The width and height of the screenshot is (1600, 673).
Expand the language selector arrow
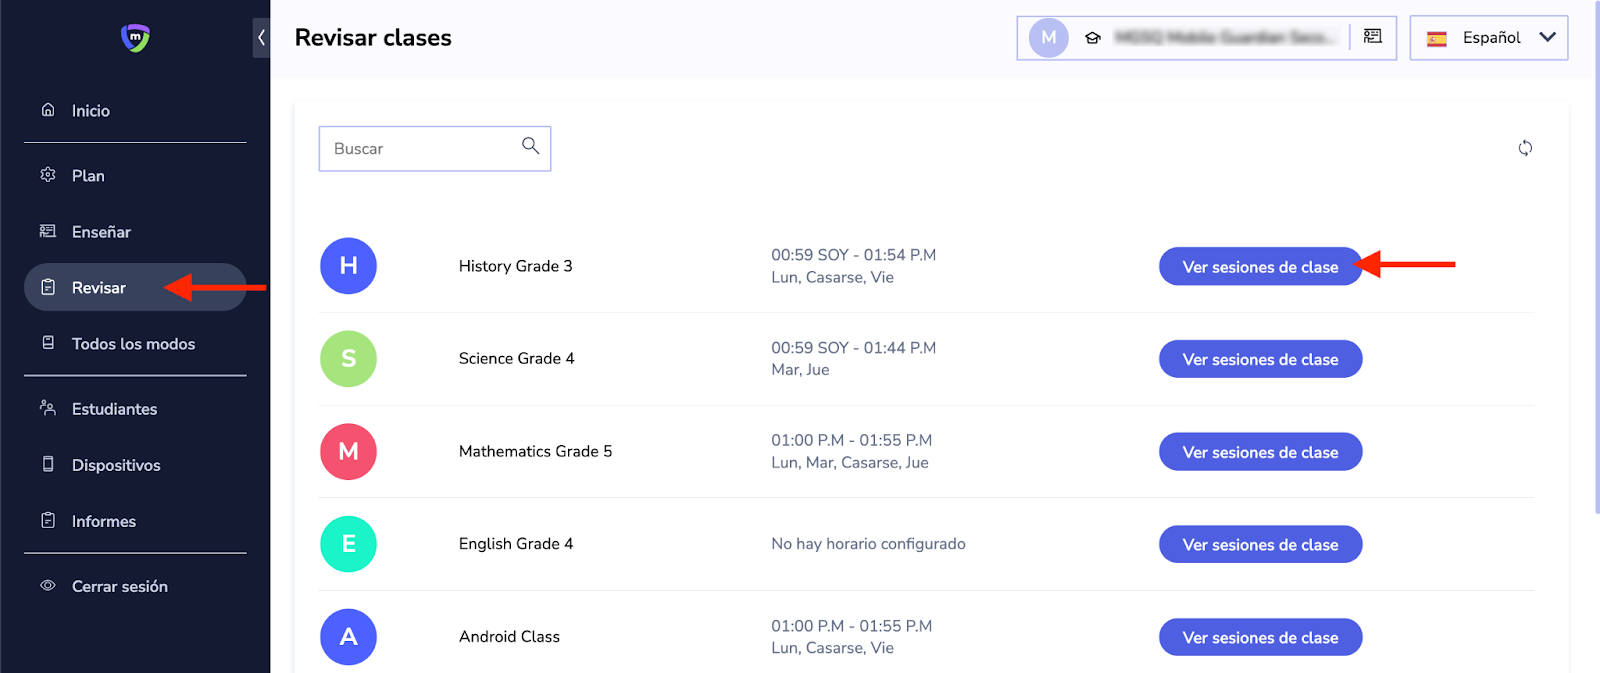[1547, 37]
